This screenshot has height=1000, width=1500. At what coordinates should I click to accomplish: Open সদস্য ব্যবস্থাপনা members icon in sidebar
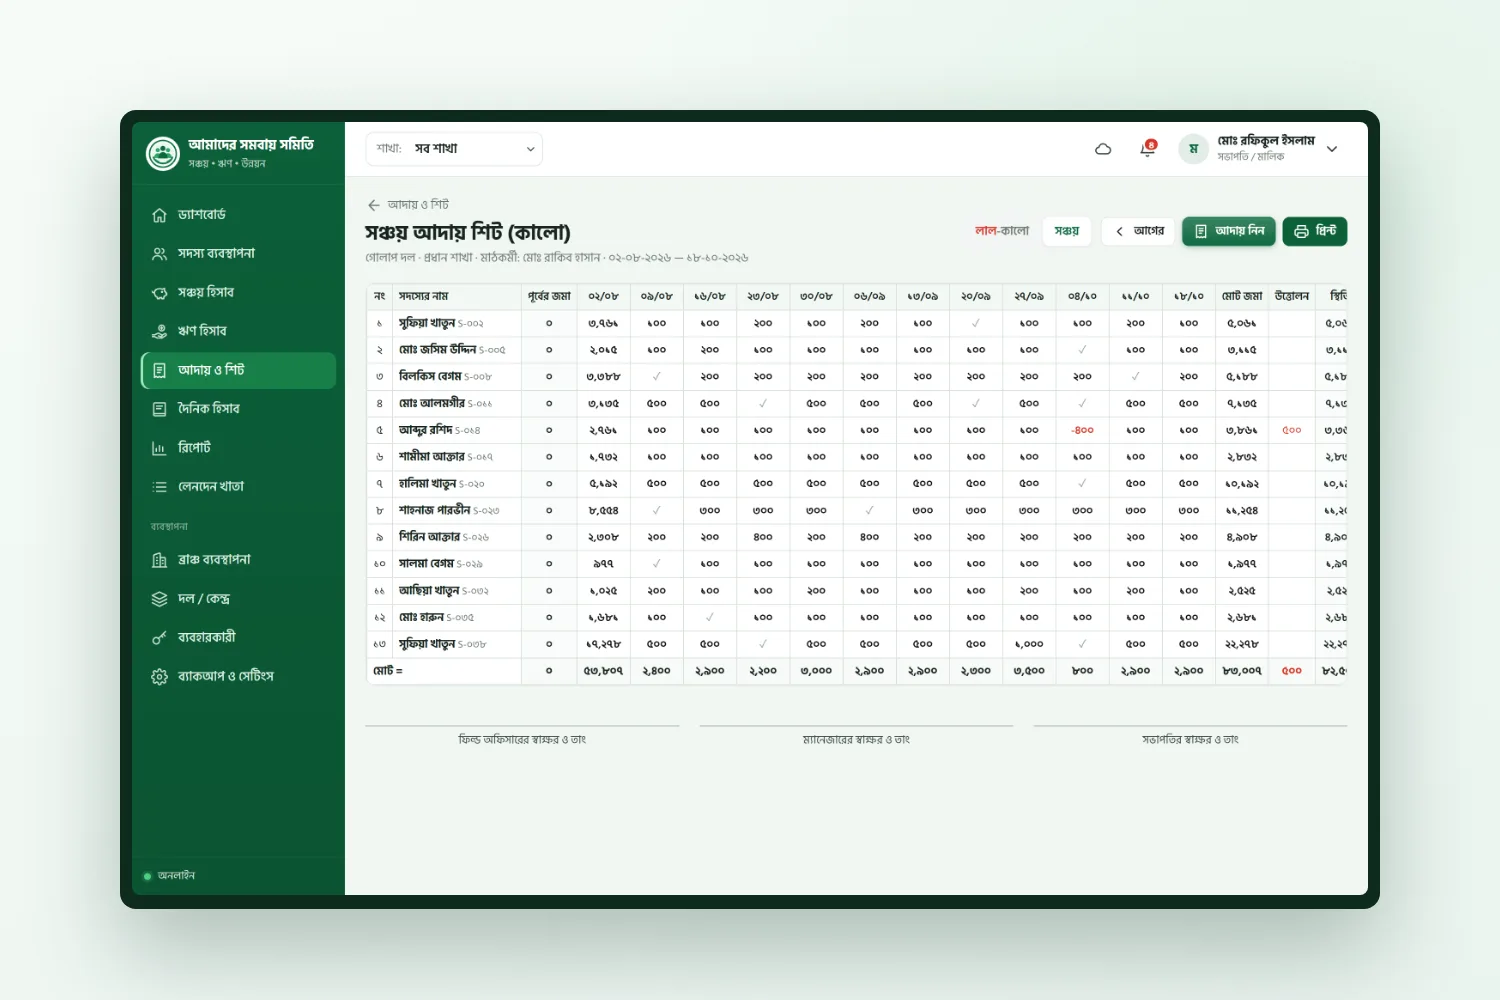(x=159, y=254)
